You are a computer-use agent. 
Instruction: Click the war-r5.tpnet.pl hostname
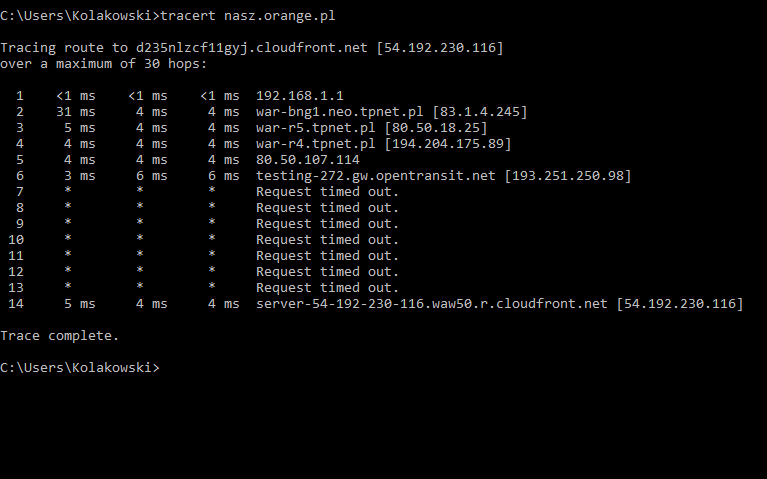(x=315, y=128)
